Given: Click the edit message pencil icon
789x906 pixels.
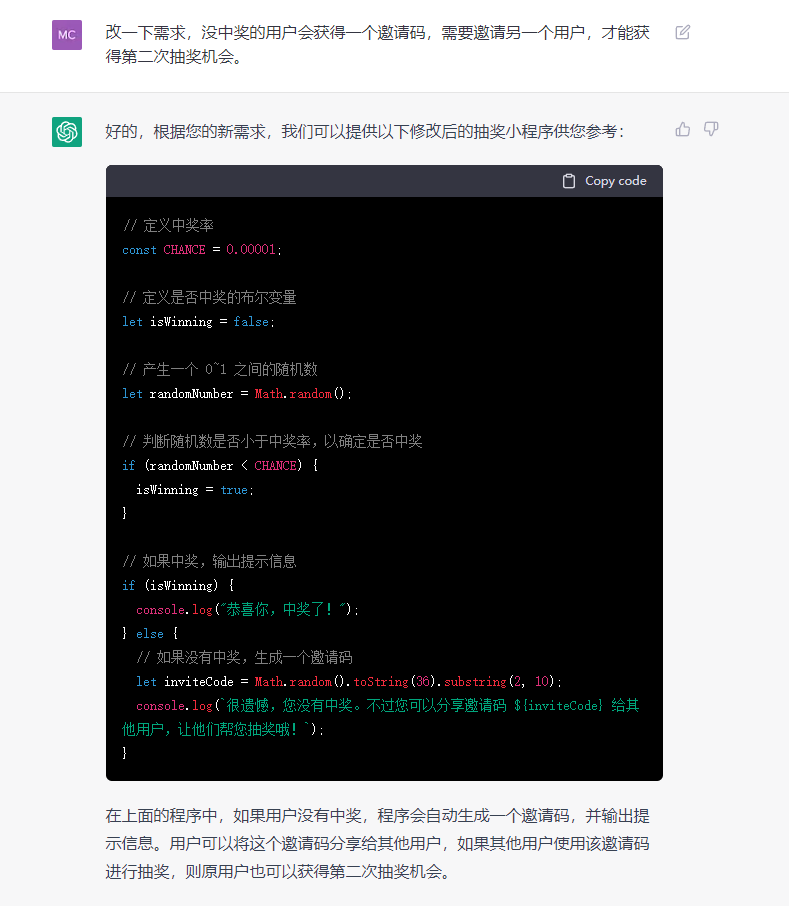Looking at the screenshot, I should pos(683,32).
